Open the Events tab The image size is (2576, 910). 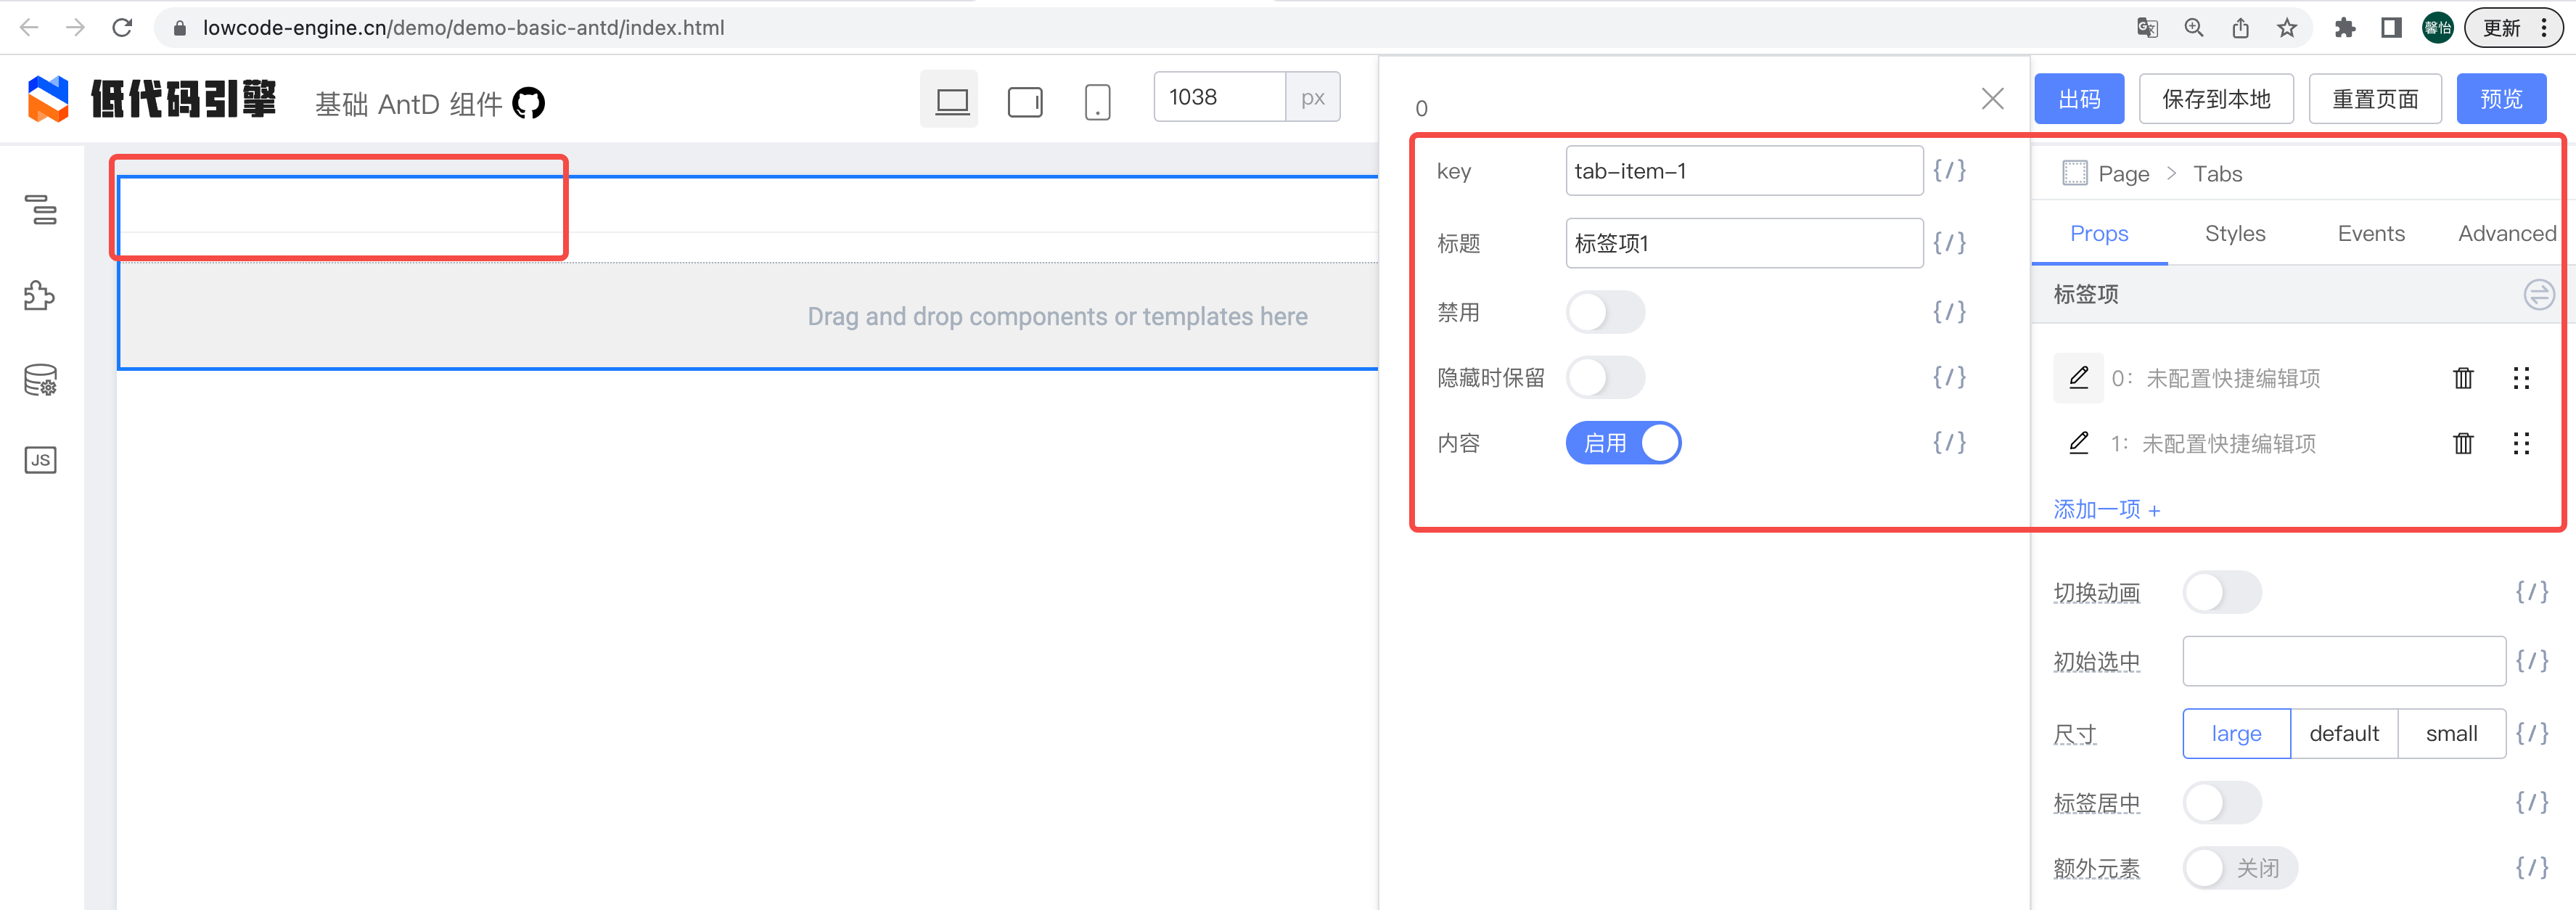(2371, 233)
